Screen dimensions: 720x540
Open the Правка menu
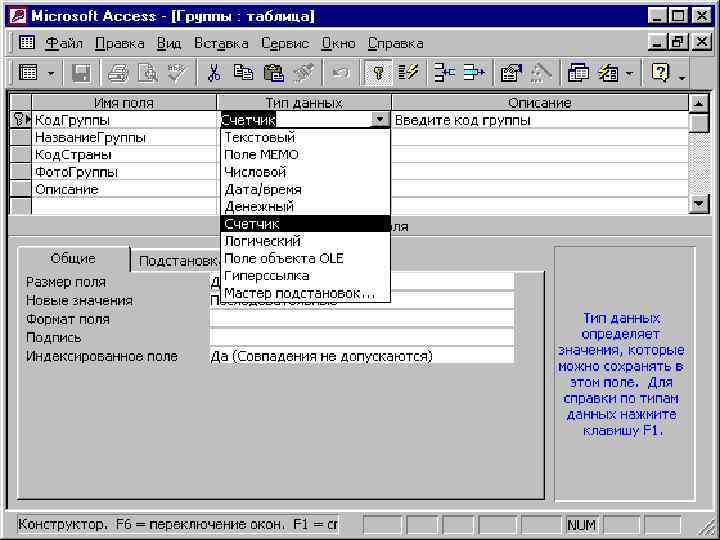tap(119, 44)
